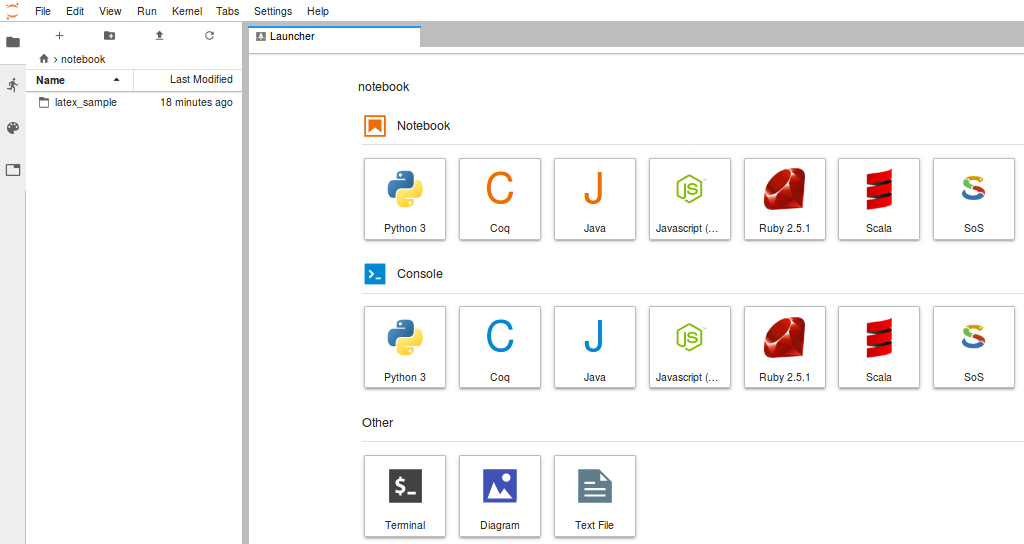1024x544 pixels.
Task: Open a Scala console
Action: click(x=879, y=347)
